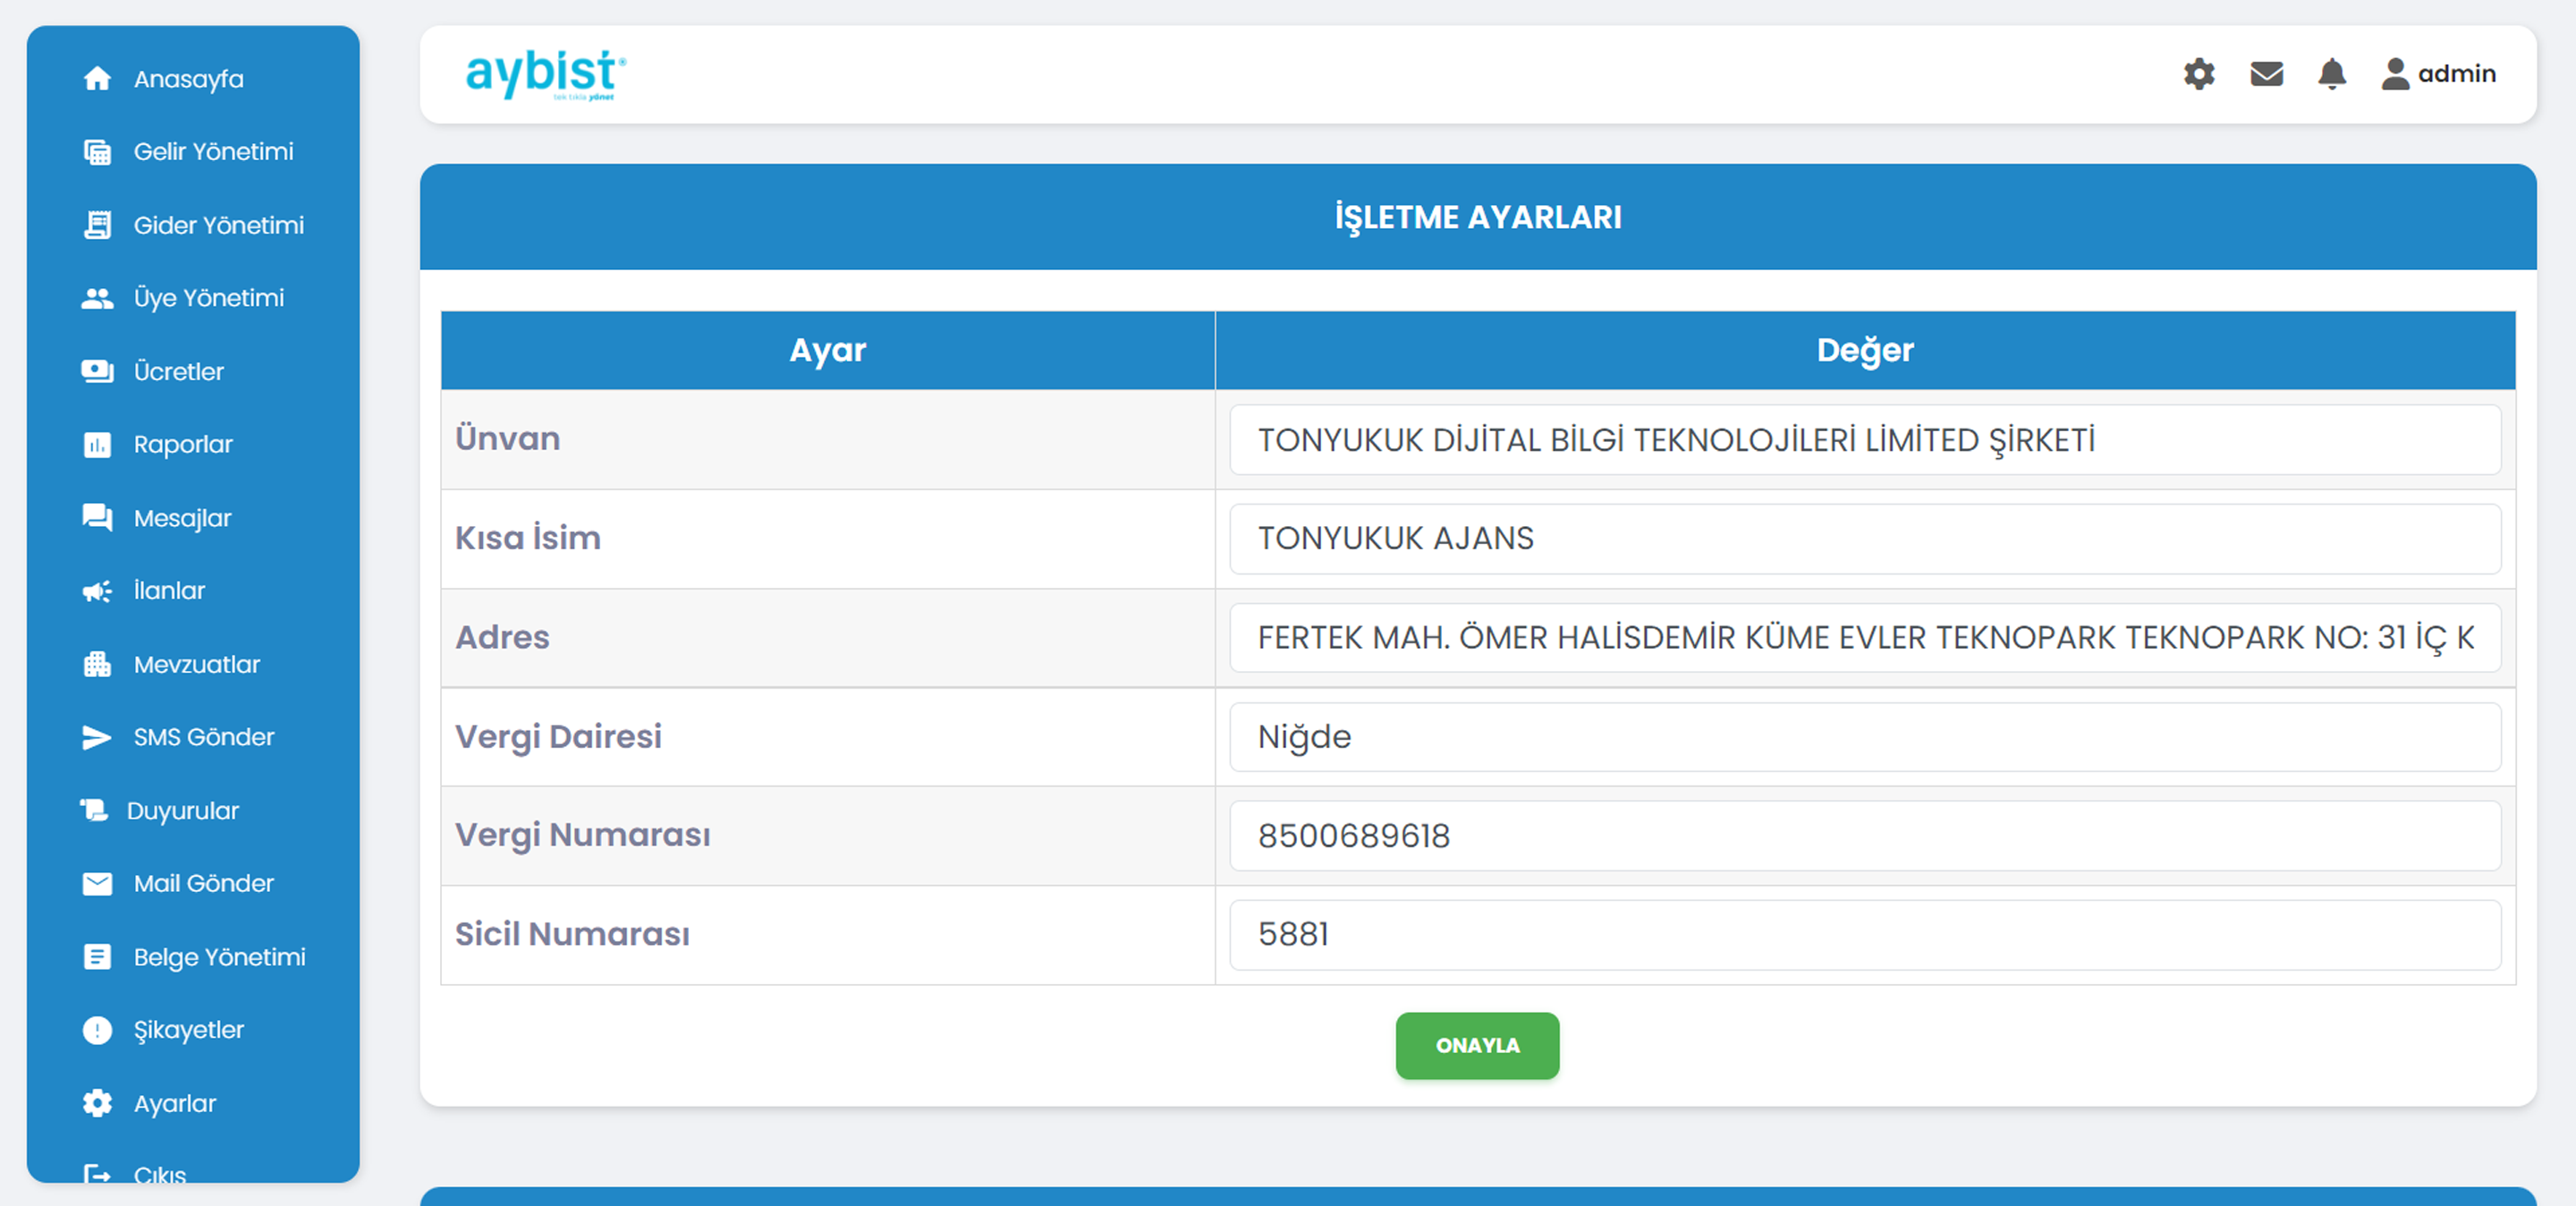Image resolution: width=2576 pixels, height=1206 pixels.
Task: Click the Mevzuatlar building icon
Action: click(x=97, y=664)
